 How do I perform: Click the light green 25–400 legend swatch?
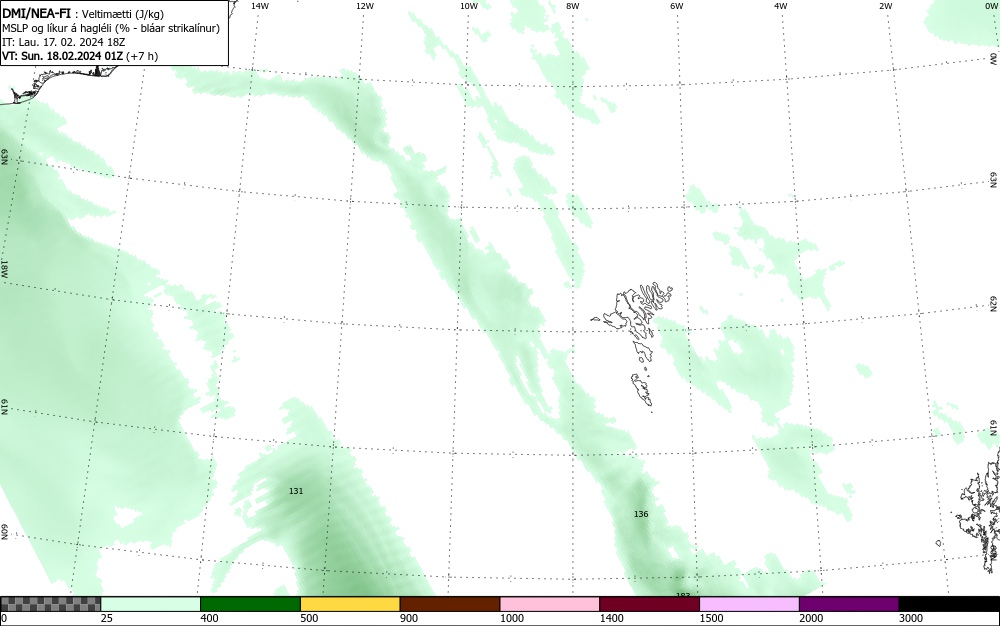(x=151, y=604)
